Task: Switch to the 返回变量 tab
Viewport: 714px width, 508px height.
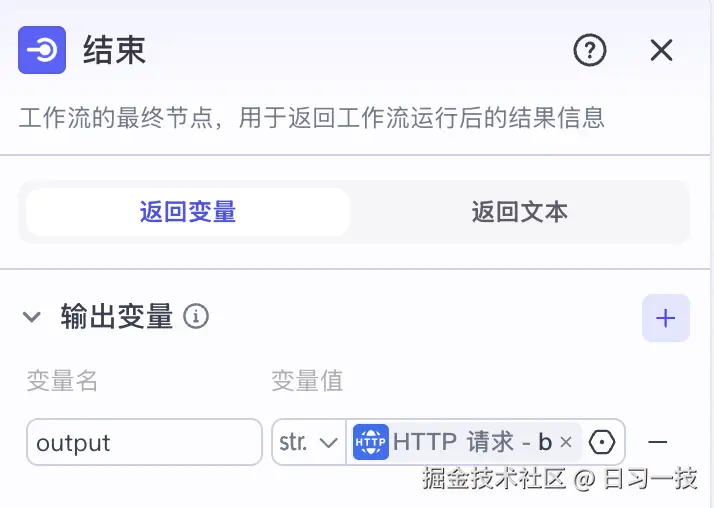Action: [188, 212]
